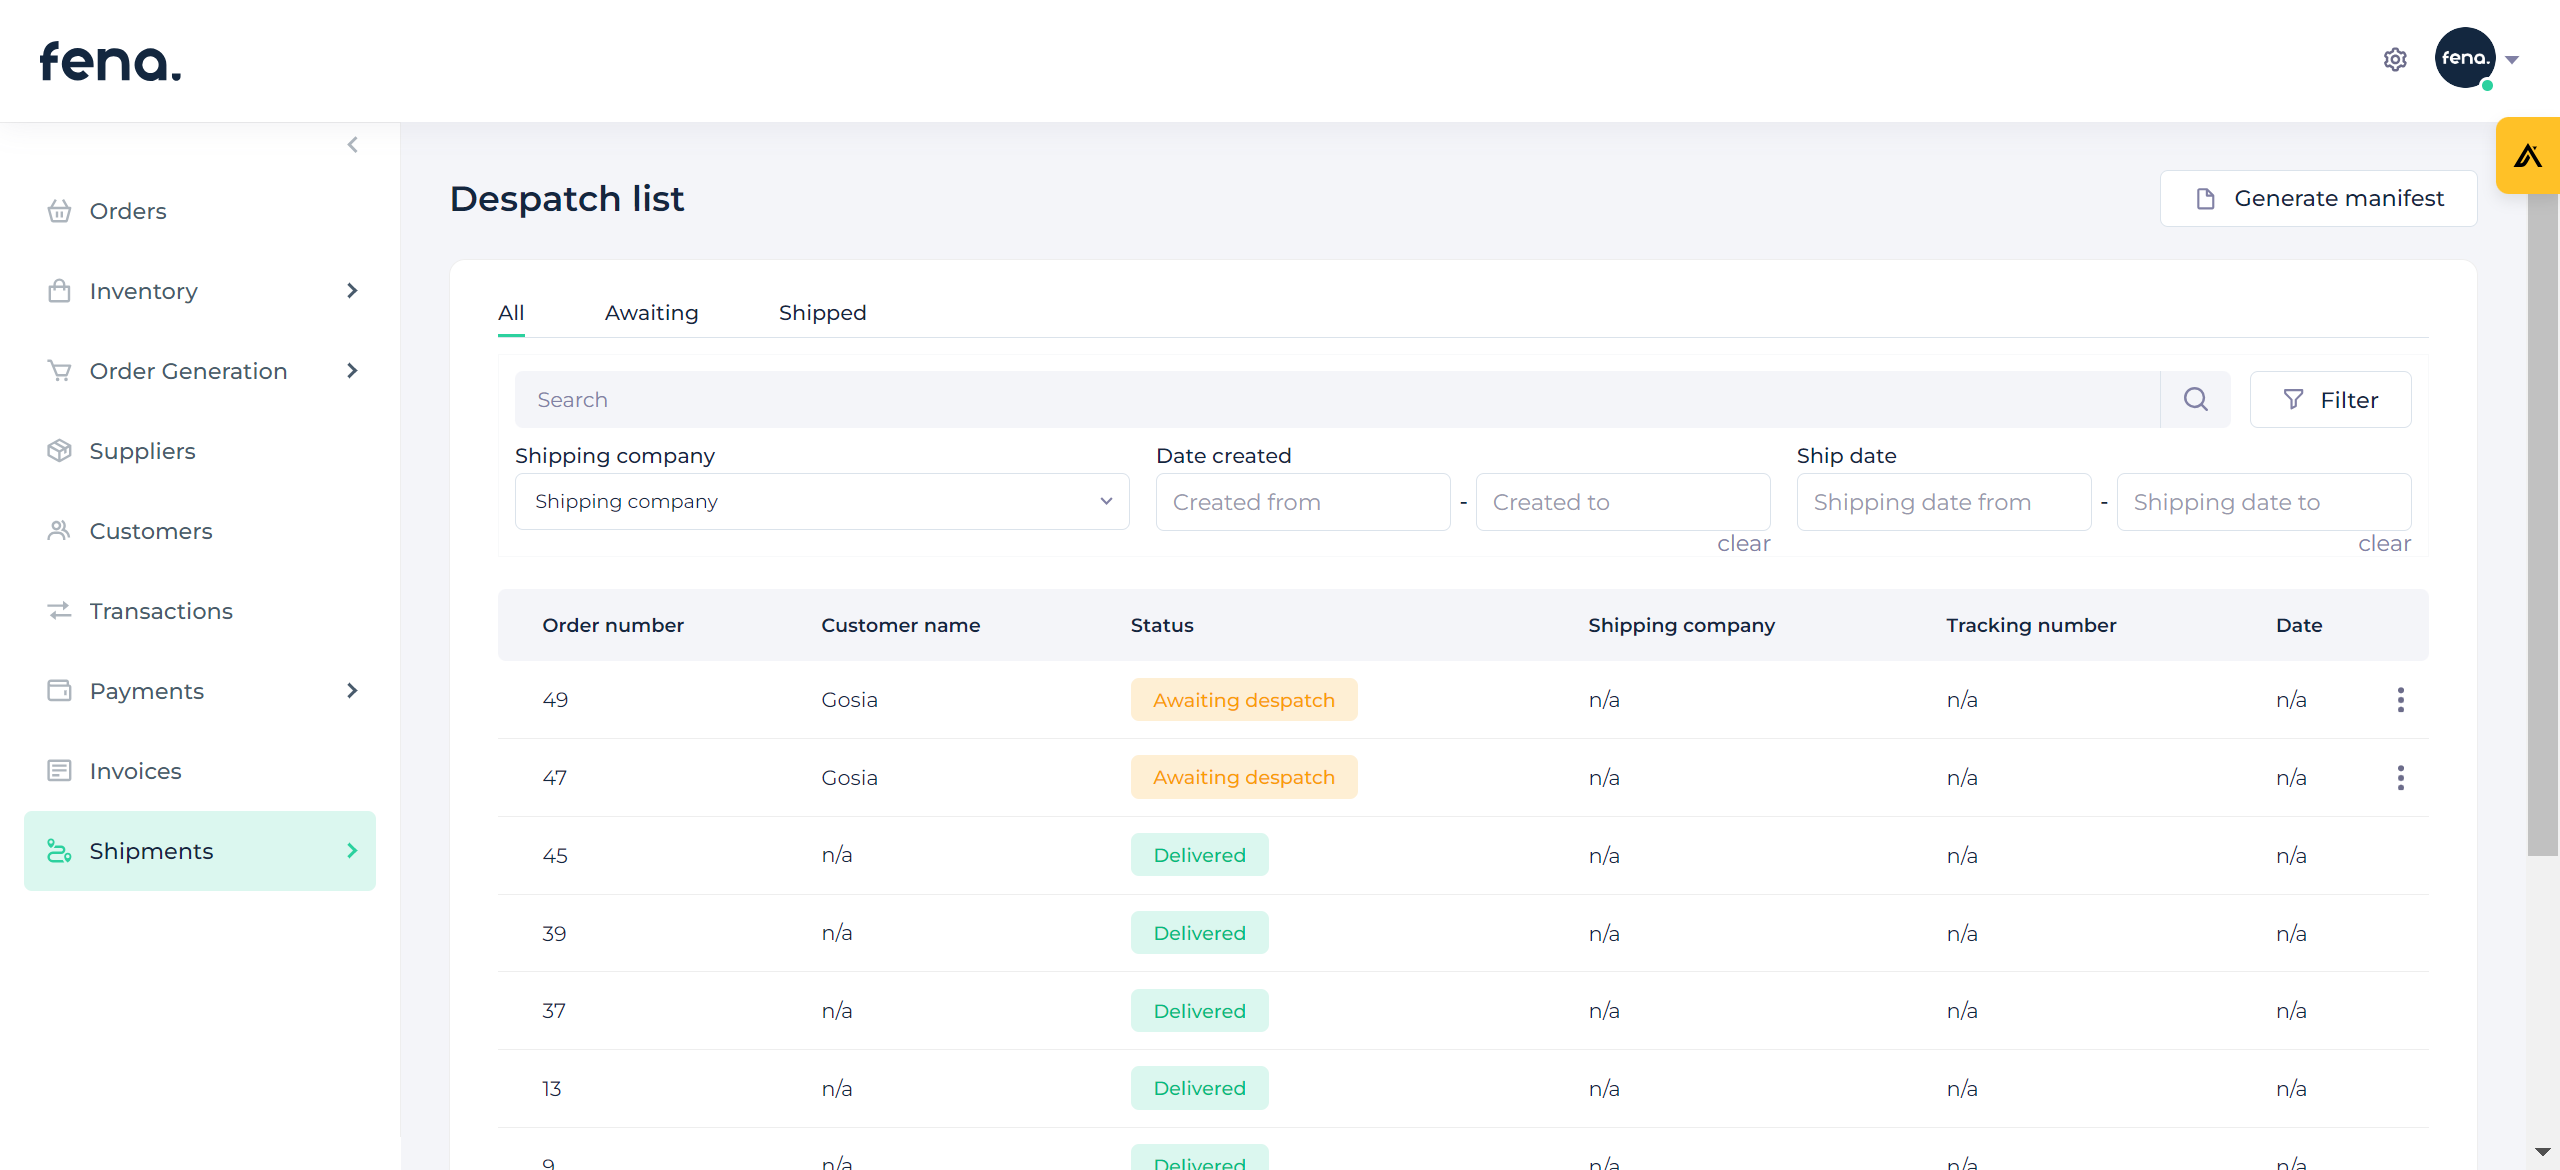Click the search magnifier icon
The height and width of the screenshot is (1170, 2560).
click(x=2195, y=400)
